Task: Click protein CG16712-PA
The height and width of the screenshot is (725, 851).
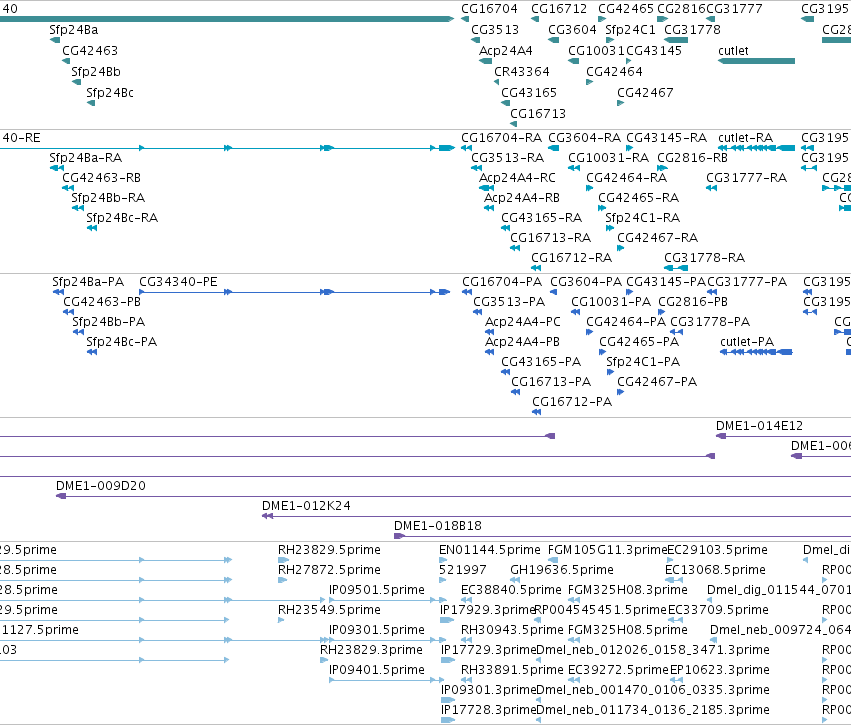Action: click(571, 402)
